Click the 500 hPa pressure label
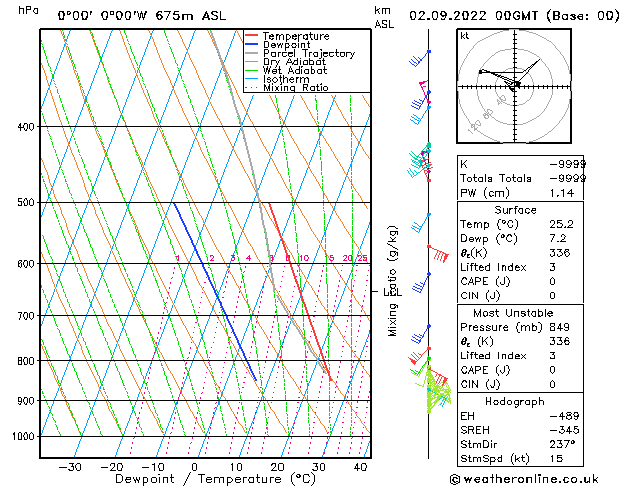The image size is (629, 486). coord(26,202)
